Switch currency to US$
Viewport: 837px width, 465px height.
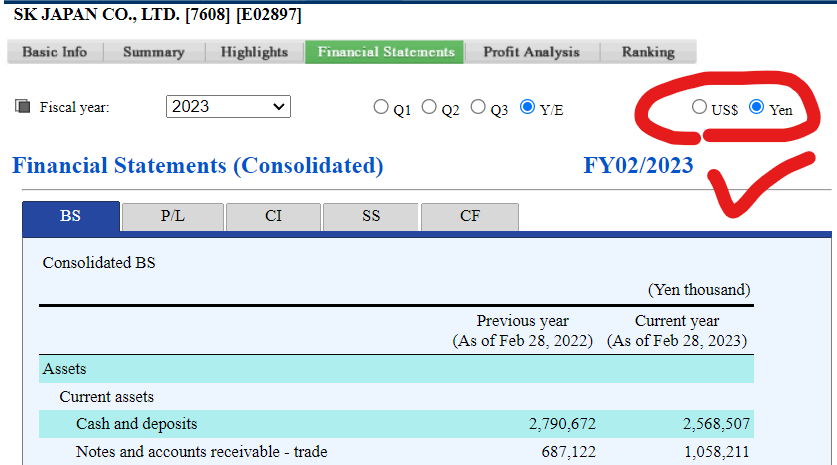coord(699,107)
